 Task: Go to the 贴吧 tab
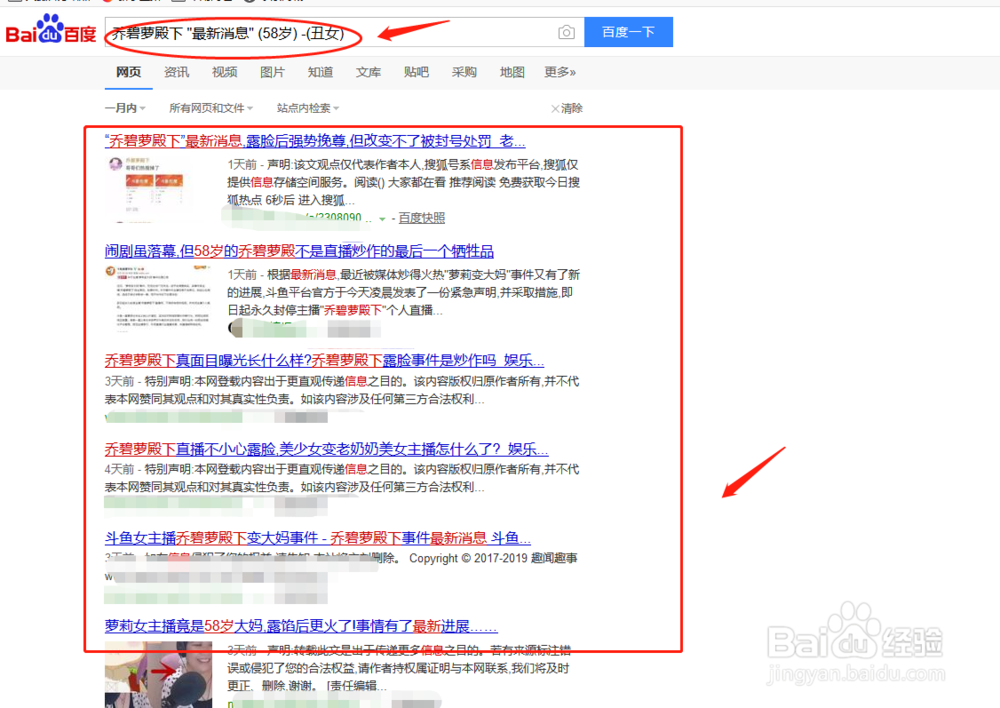[416, 72]
